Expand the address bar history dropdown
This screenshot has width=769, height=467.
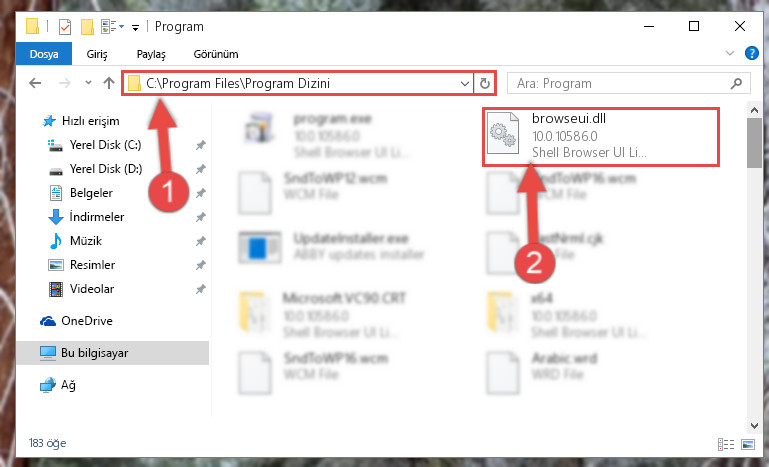tap(465, 83)
